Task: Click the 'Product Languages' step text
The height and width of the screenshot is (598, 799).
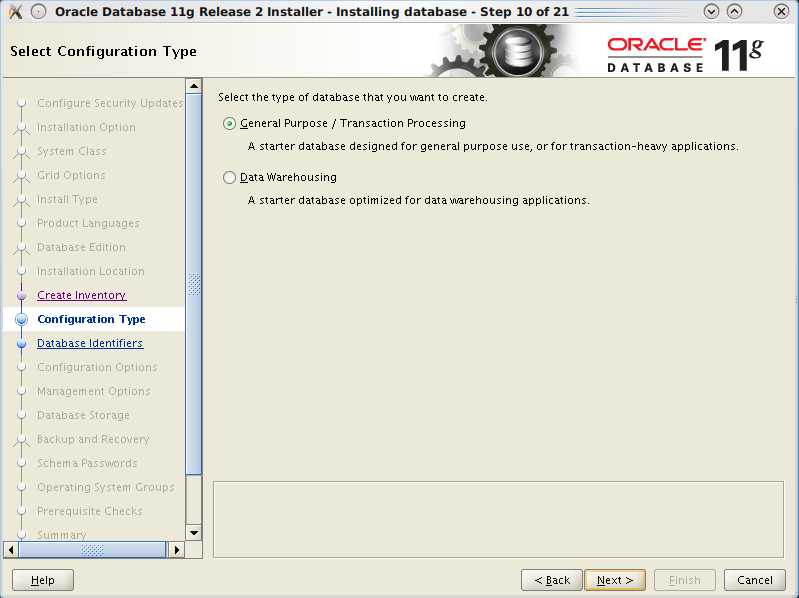Action: click(x=88, y=223)
